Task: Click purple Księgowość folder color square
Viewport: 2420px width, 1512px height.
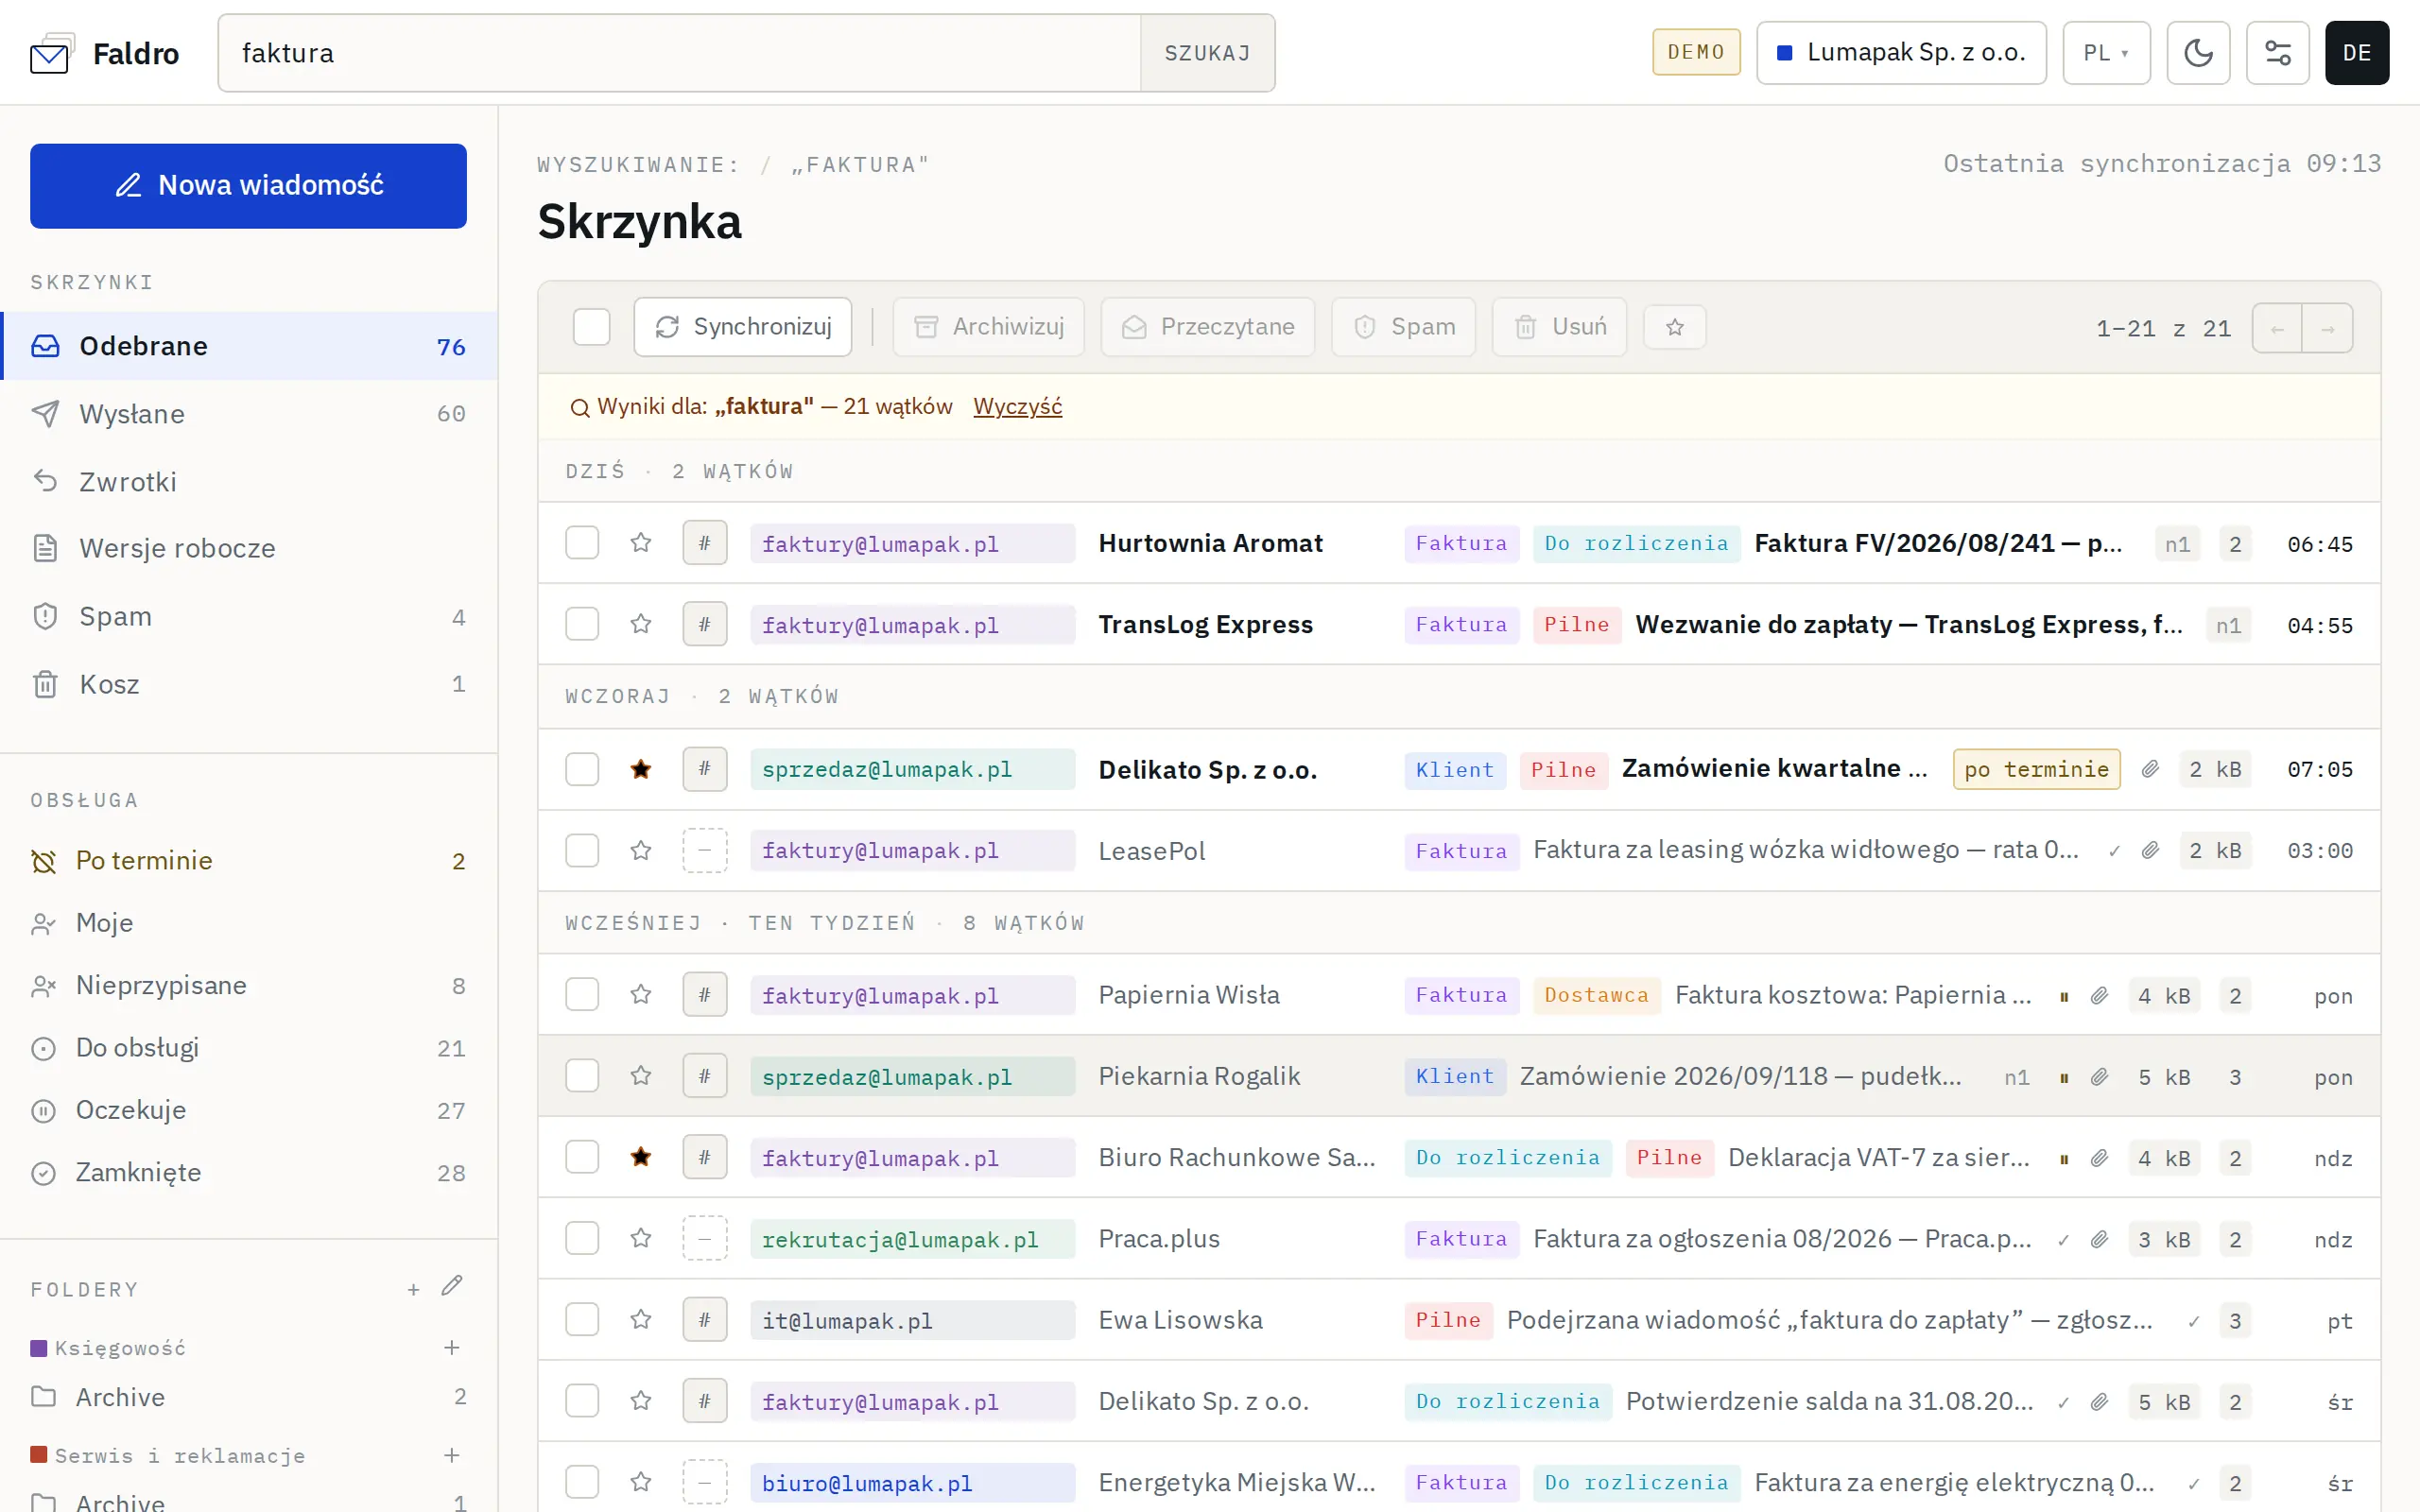Action: [39, 1348]
